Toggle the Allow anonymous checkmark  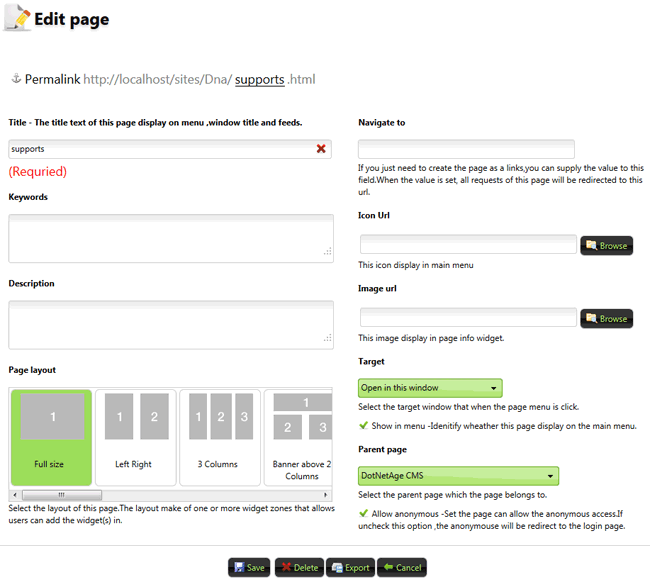pos(364,513)
